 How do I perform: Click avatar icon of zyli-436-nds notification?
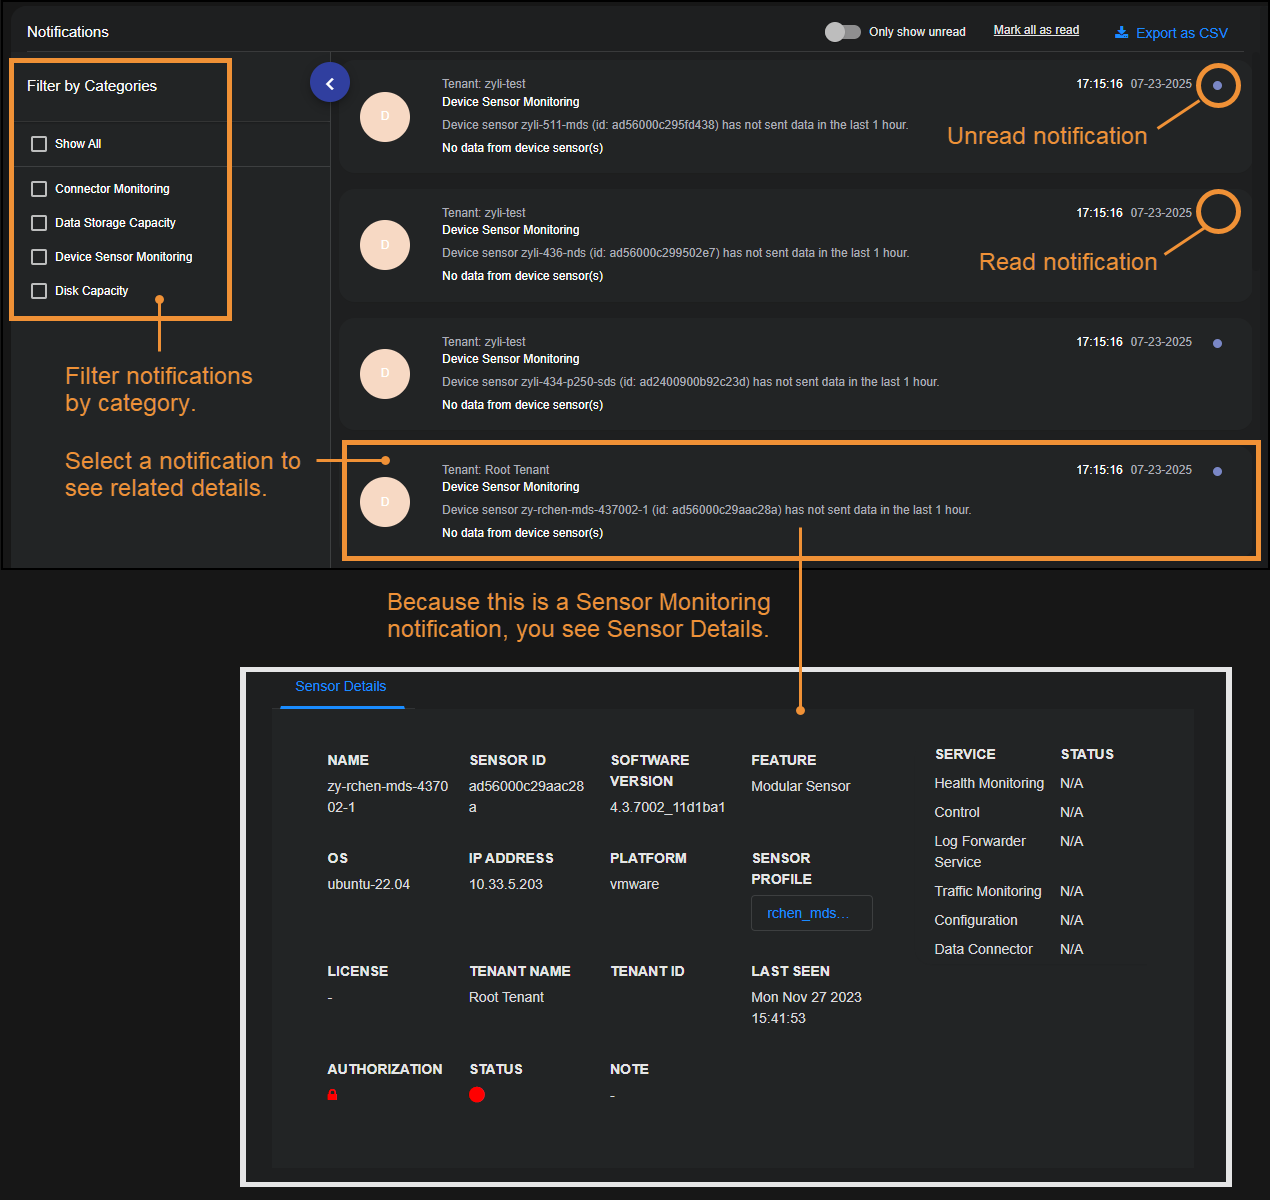[x=385, y=245]
